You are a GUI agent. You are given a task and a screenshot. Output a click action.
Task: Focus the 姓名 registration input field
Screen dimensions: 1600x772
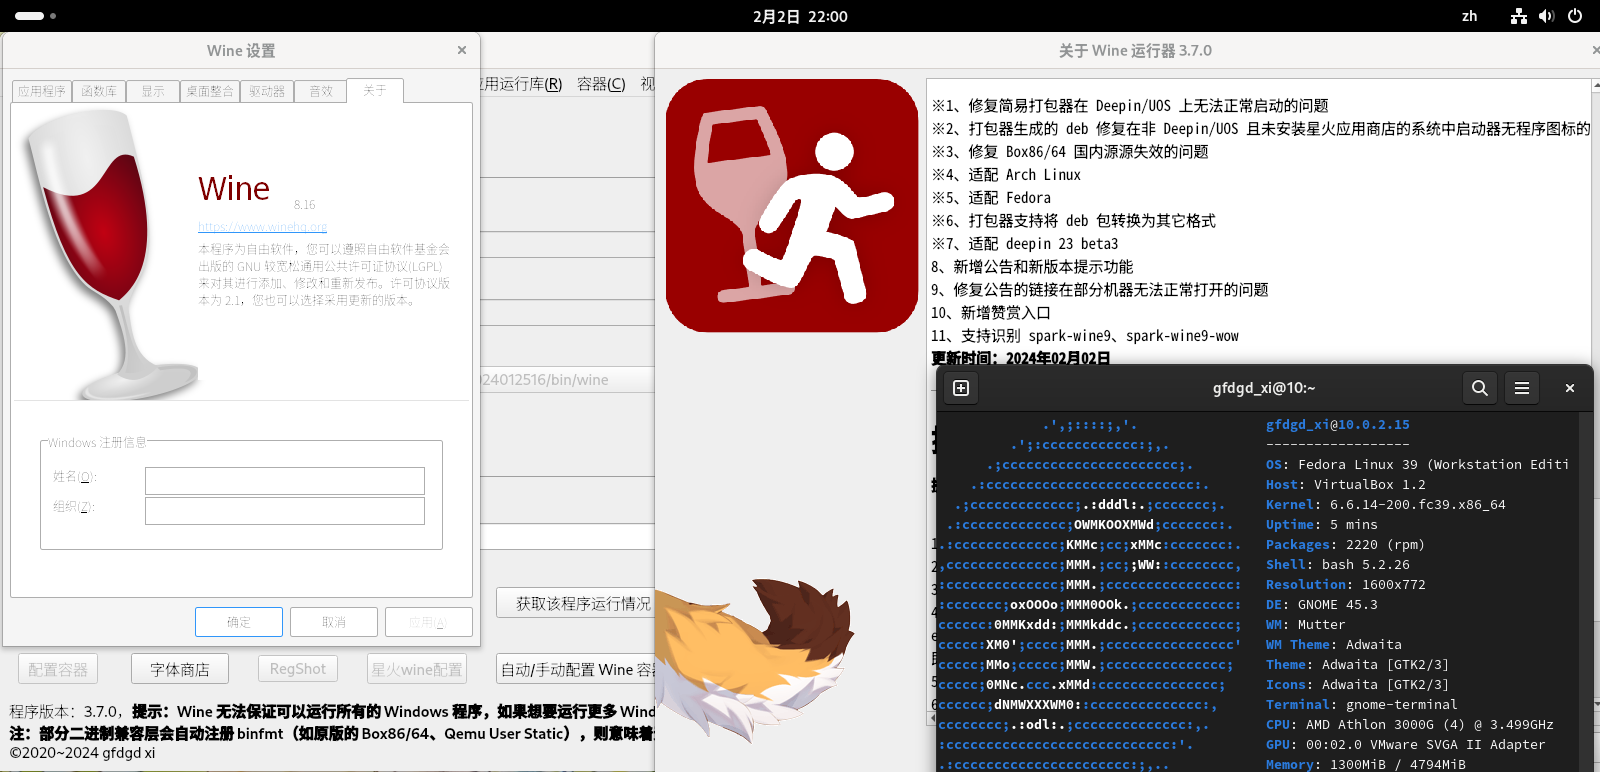tap(285, 481)
